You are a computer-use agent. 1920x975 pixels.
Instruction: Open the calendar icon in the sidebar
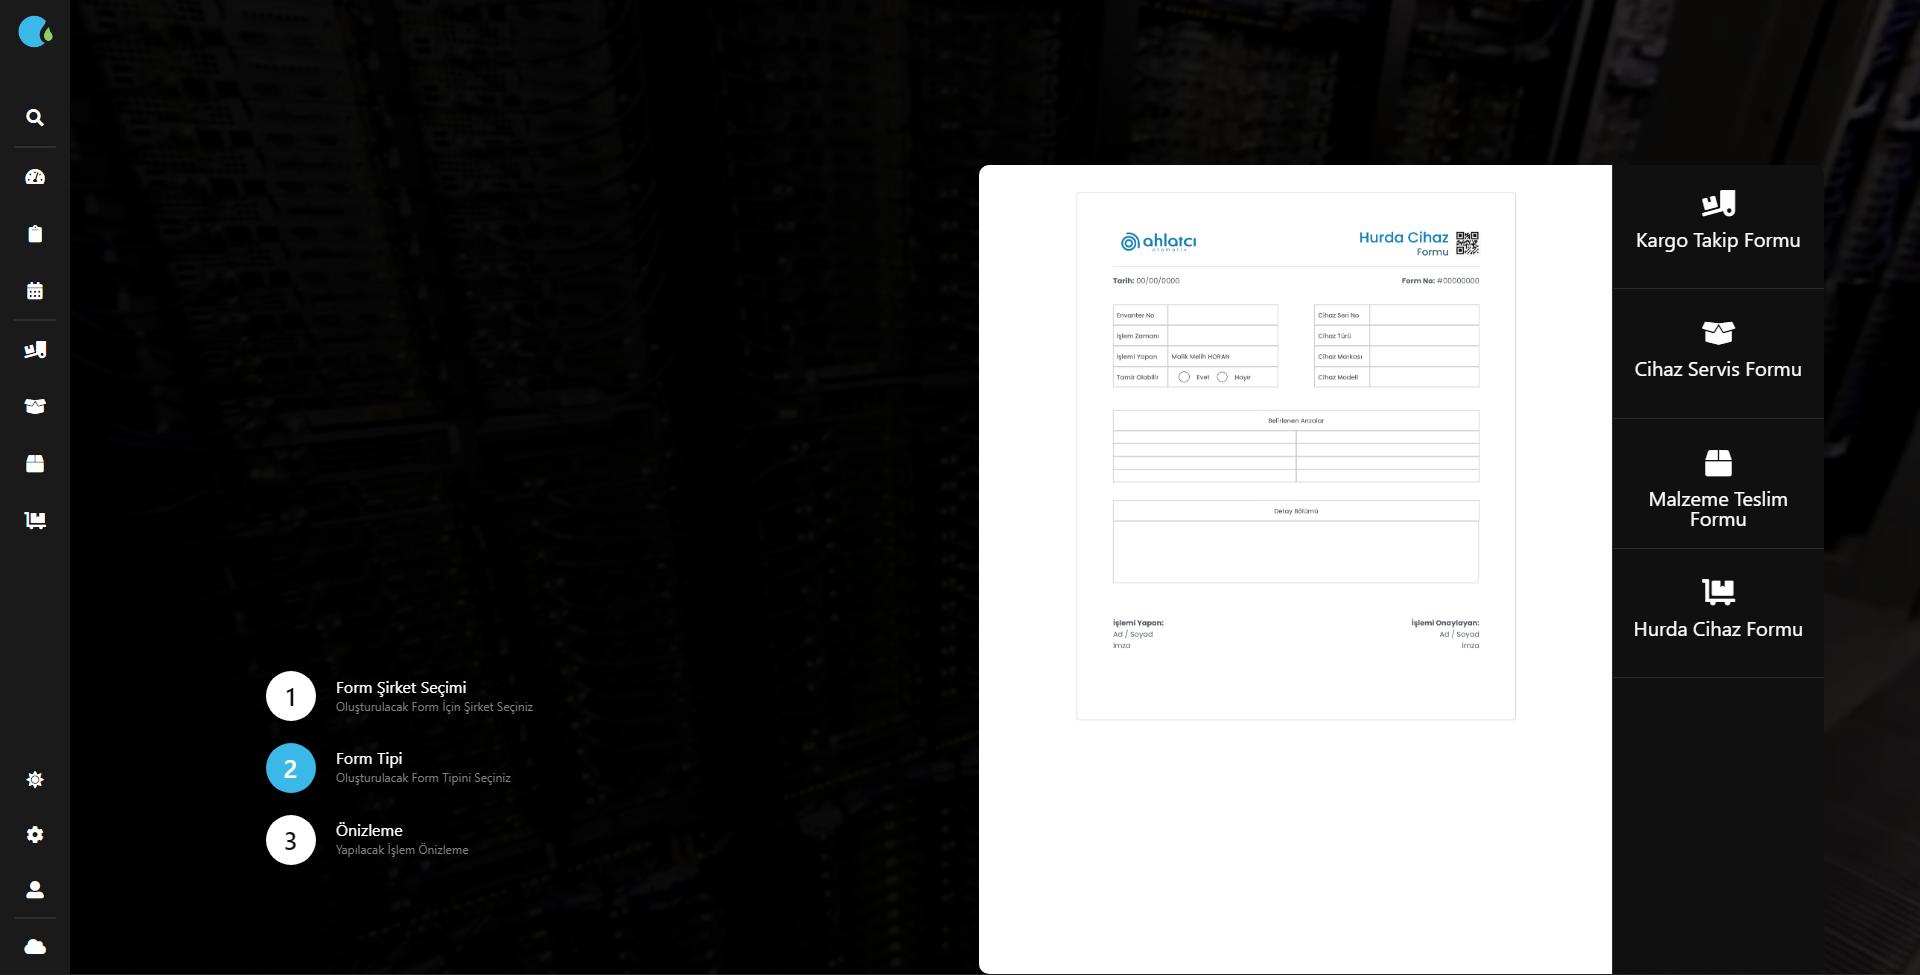pos(35,290)
